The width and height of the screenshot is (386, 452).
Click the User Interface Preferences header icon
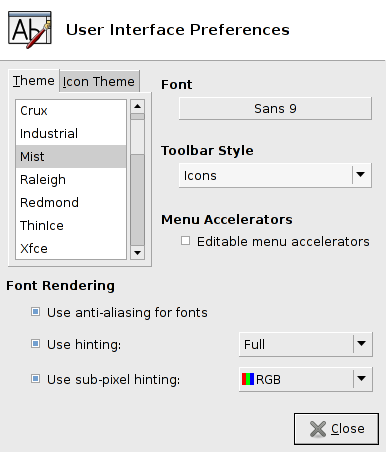click(x=30, y=30)
